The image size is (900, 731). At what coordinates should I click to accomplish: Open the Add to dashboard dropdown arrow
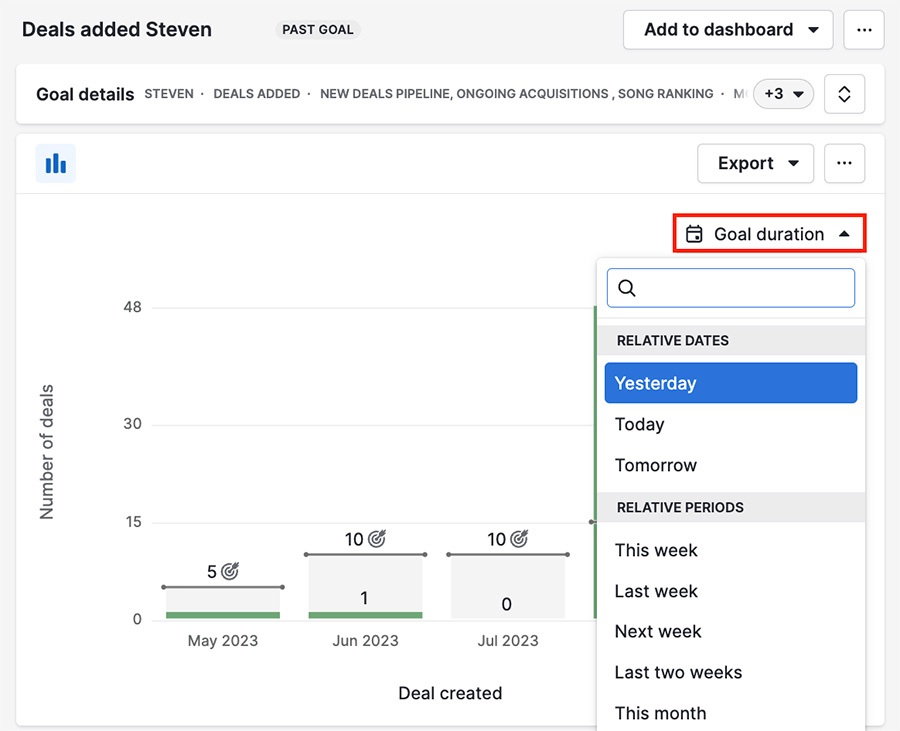tap(814, 29)
